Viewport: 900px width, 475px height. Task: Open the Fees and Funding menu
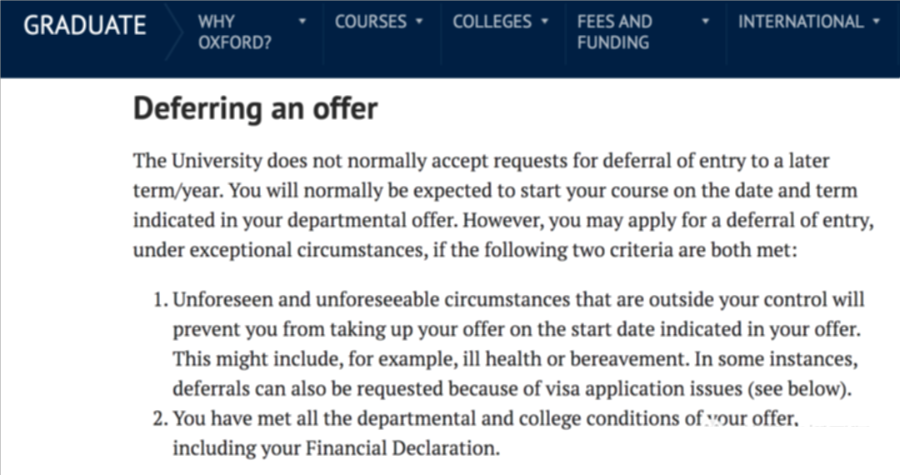(x=615, y=32)
